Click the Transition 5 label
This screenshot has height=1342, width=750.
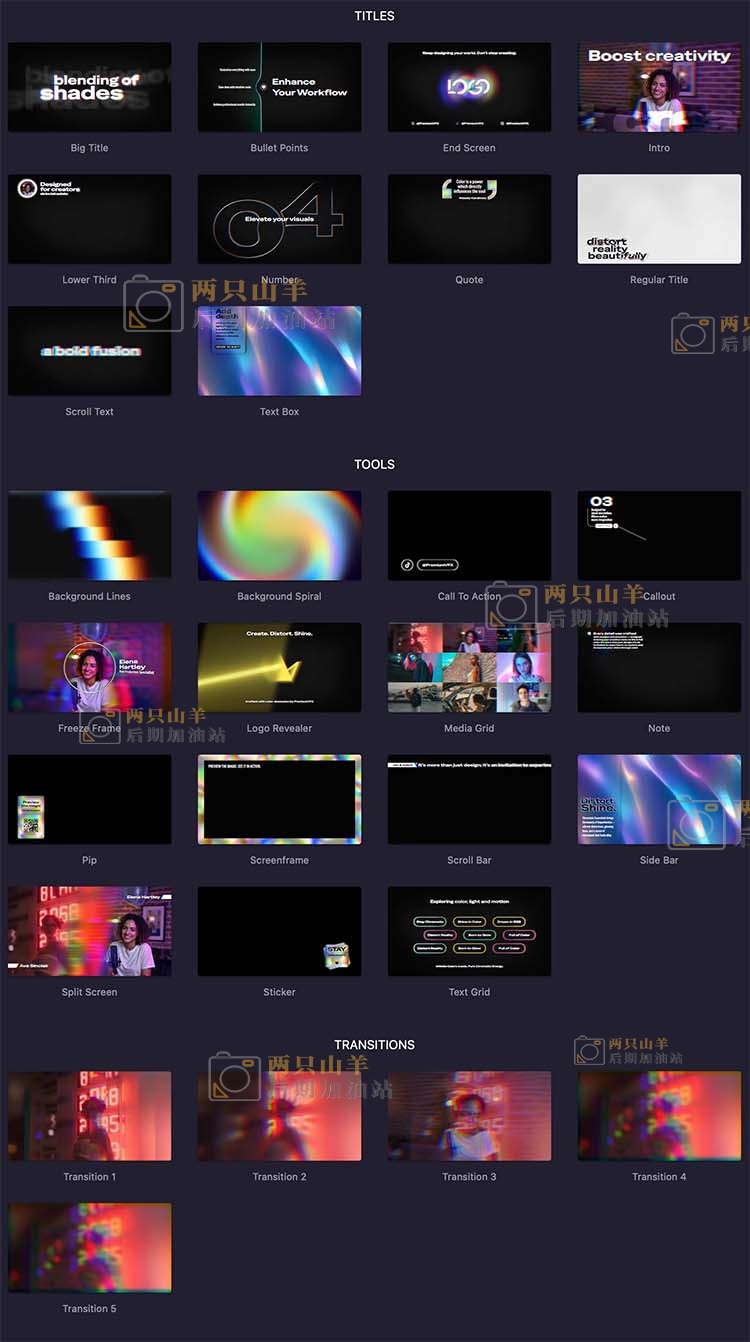(89, 1308)
